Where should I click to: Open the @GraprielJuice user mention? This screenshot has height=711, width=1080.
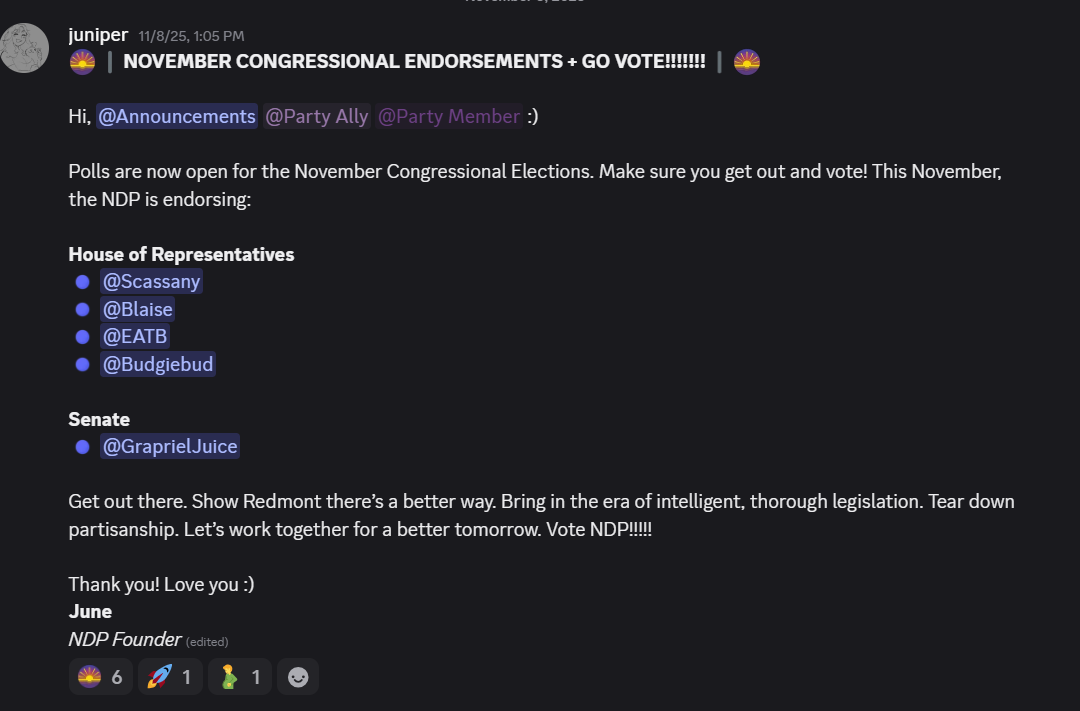coord(170,446)
